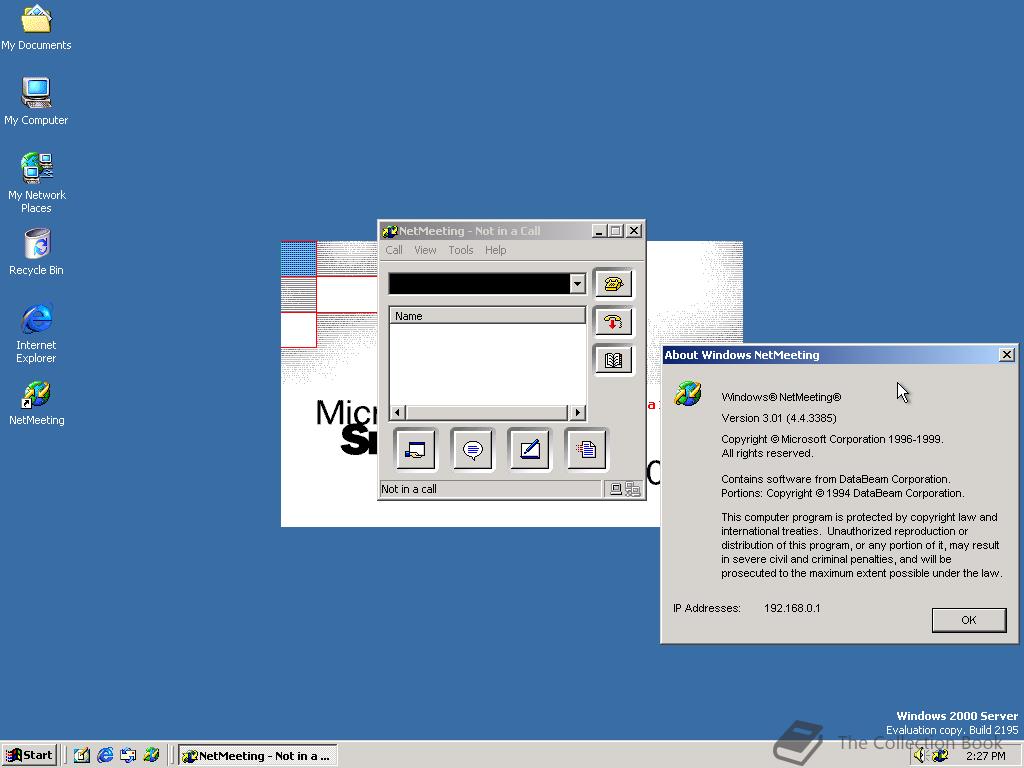The width and height of the screenshot is (1024, 768).
Task: Click the Name column header
Action: (487, 316)
